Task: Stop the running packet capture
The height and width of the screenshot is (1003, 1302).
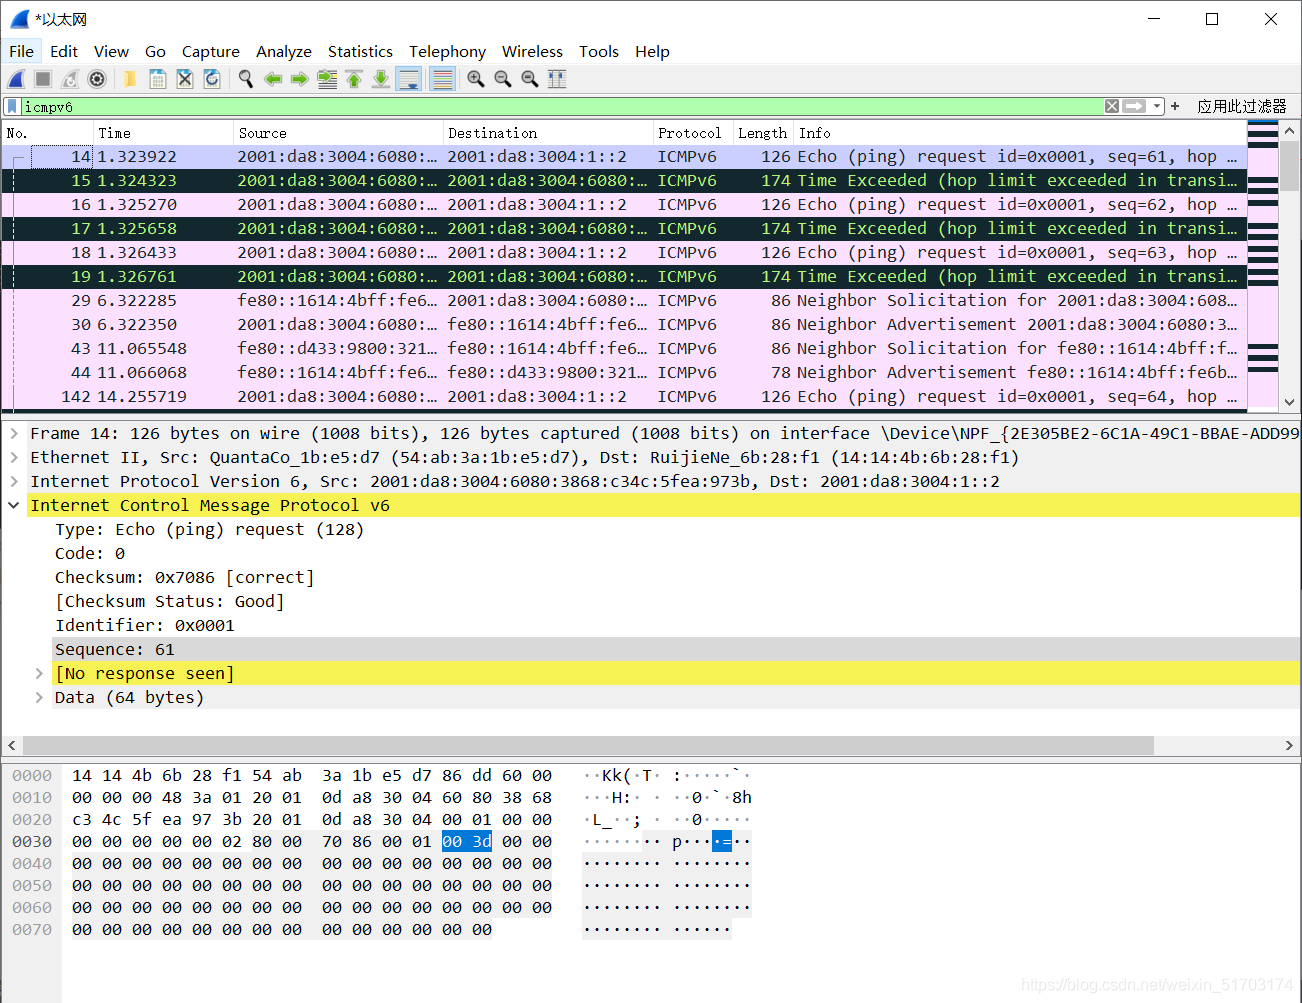Action: pos(43,79)
